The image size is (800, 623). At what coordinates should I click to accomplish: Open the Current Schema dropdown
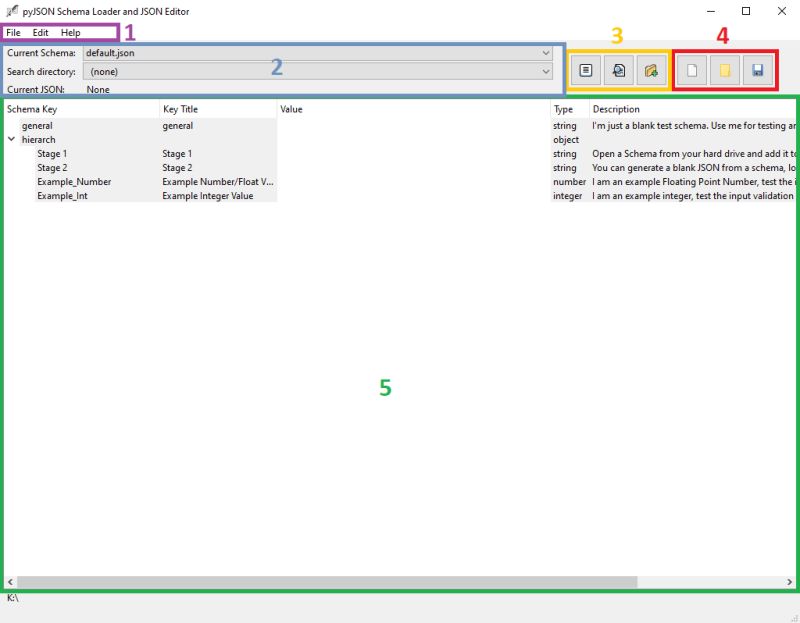(546, 52)
